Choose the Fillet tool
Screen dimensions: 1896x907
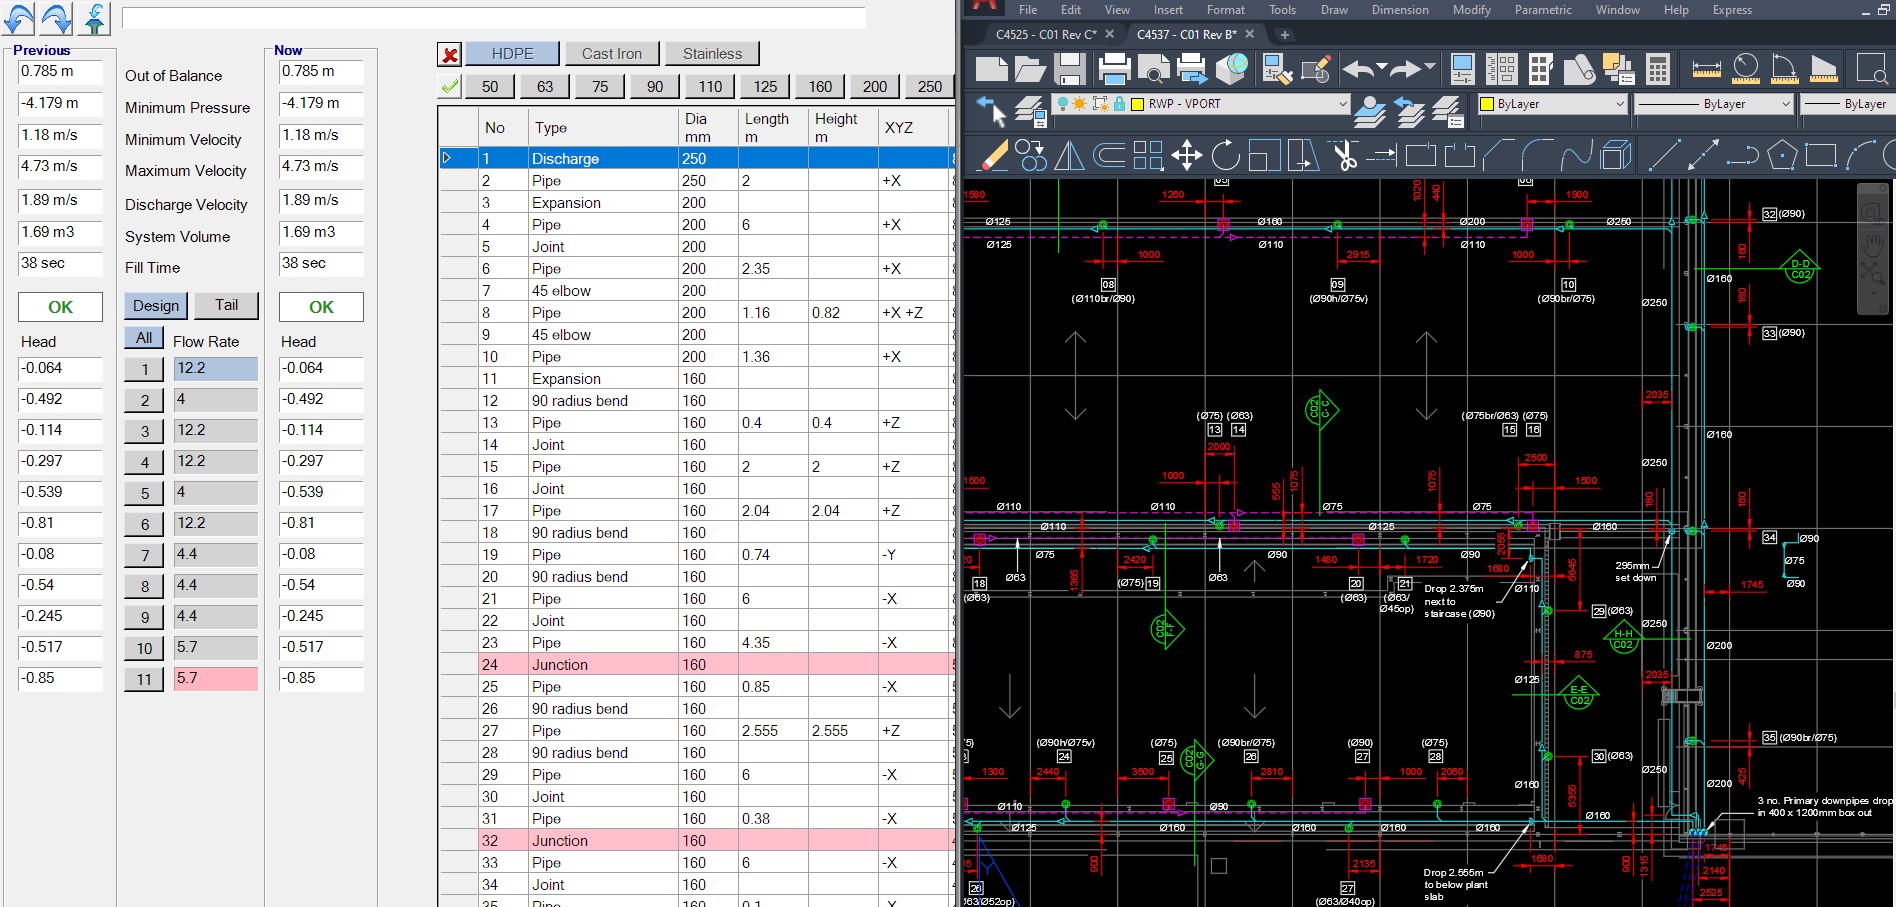point(1537,155)
